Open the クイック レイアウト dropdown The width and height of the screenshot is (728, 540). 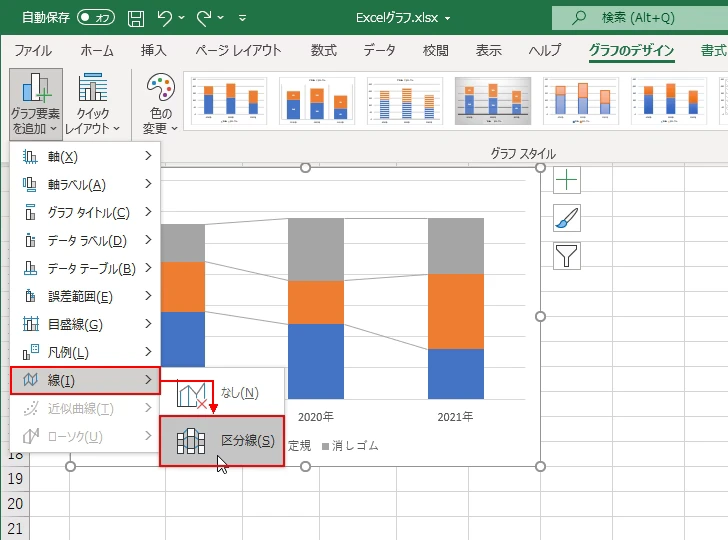coord(92,104)
